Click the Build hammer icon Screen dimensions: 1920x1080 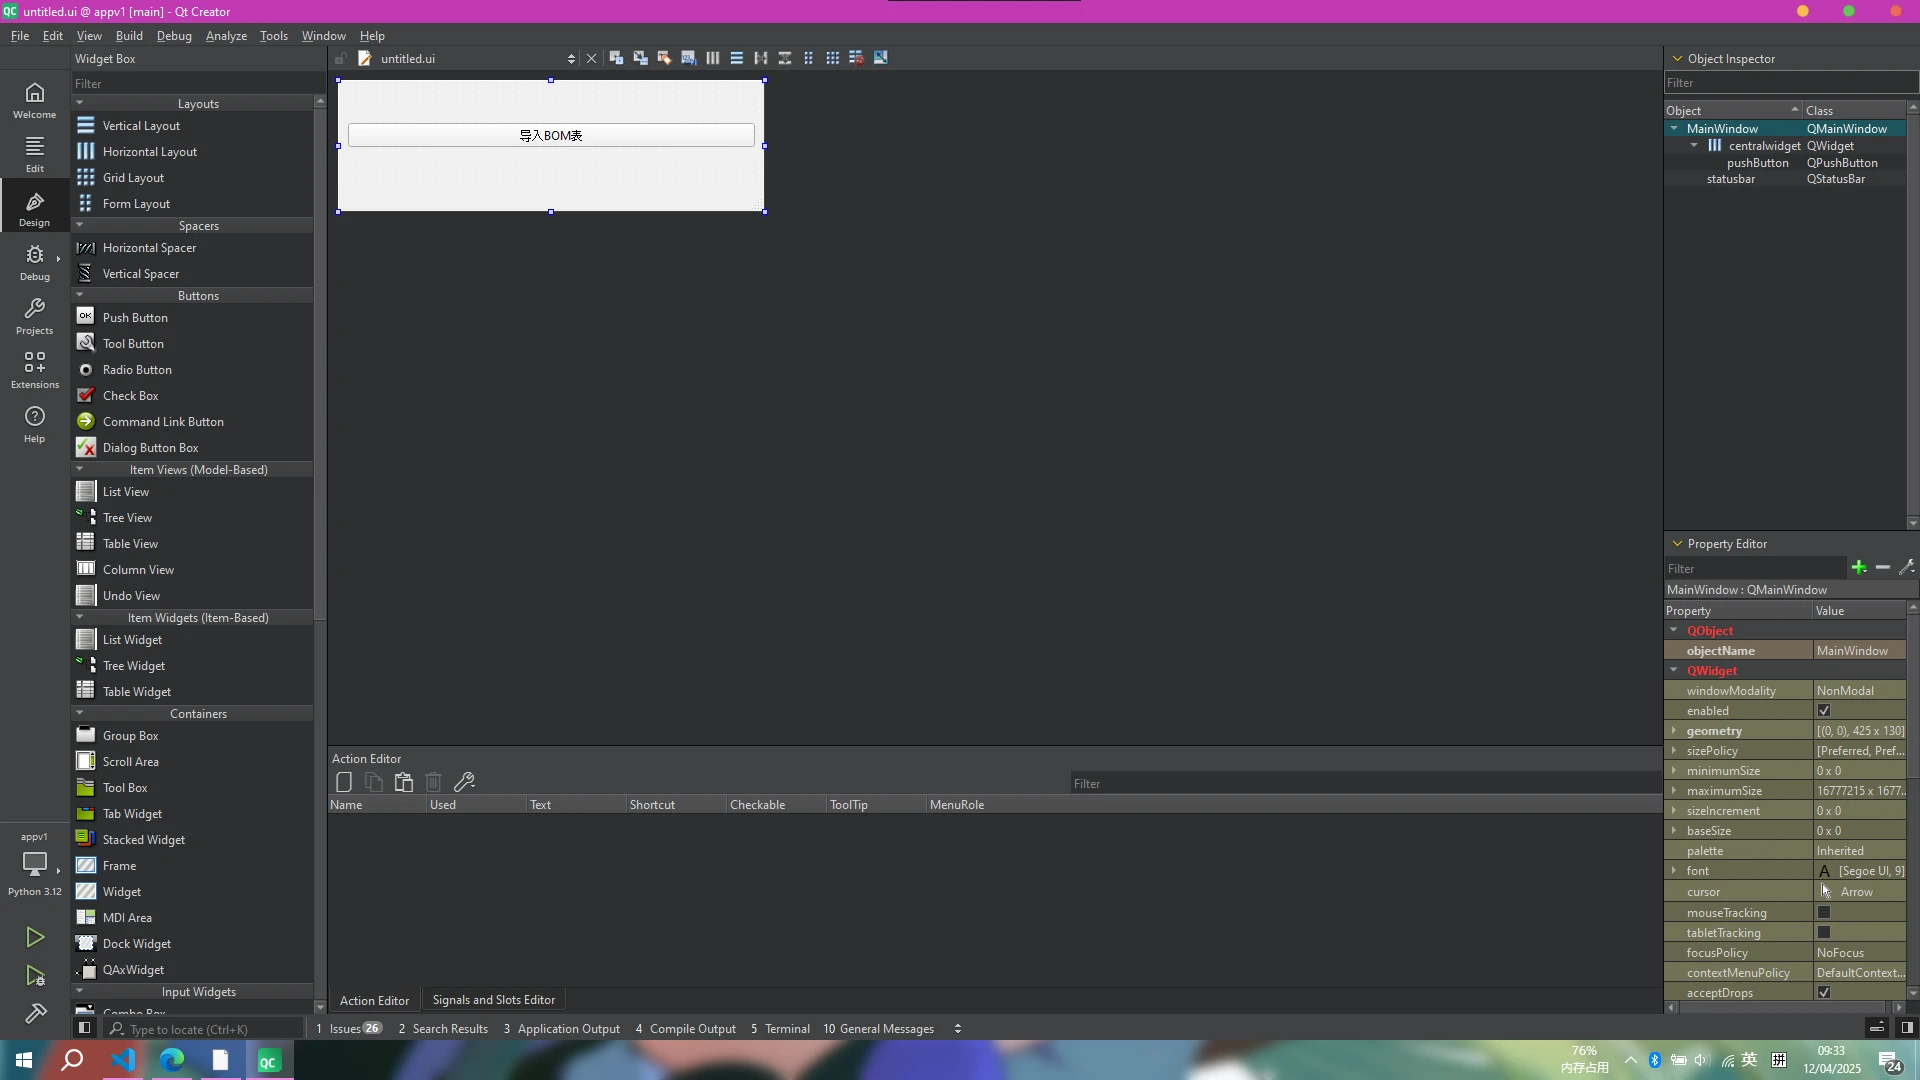point(35,1014)
